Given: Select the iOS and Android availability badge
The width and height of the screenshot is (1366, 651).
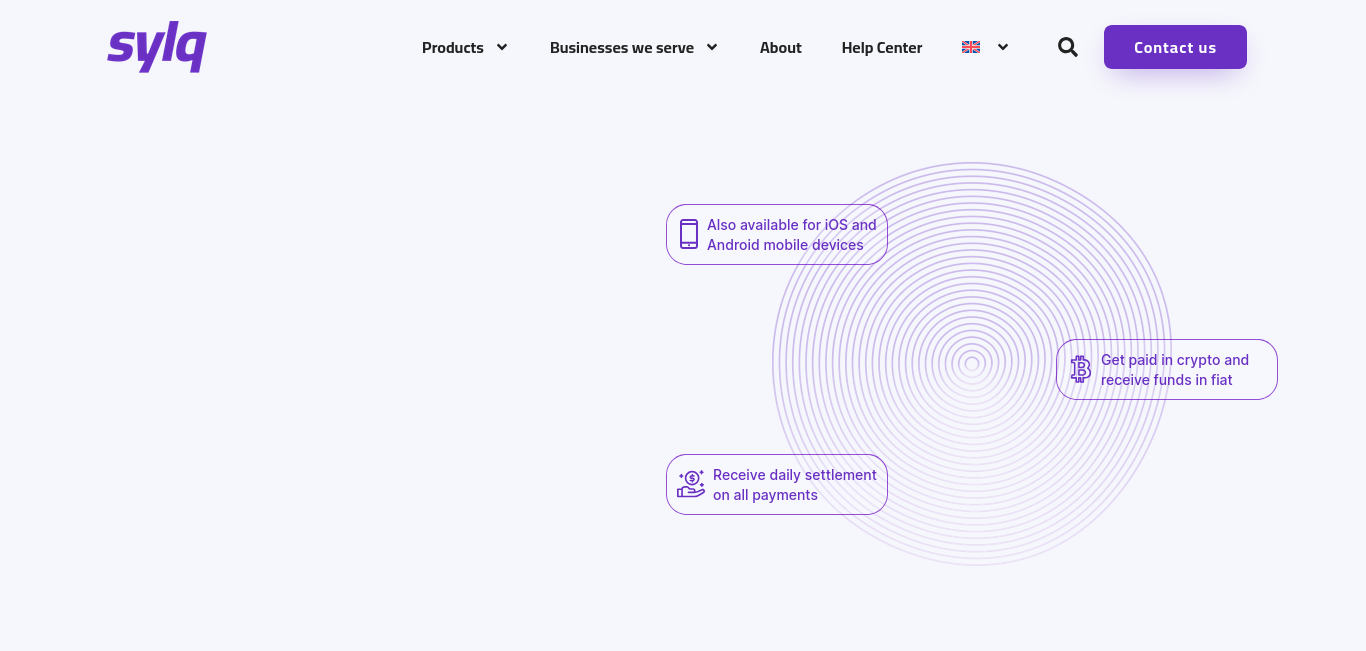Looking at the screenshot, I should tap(777, 234).
